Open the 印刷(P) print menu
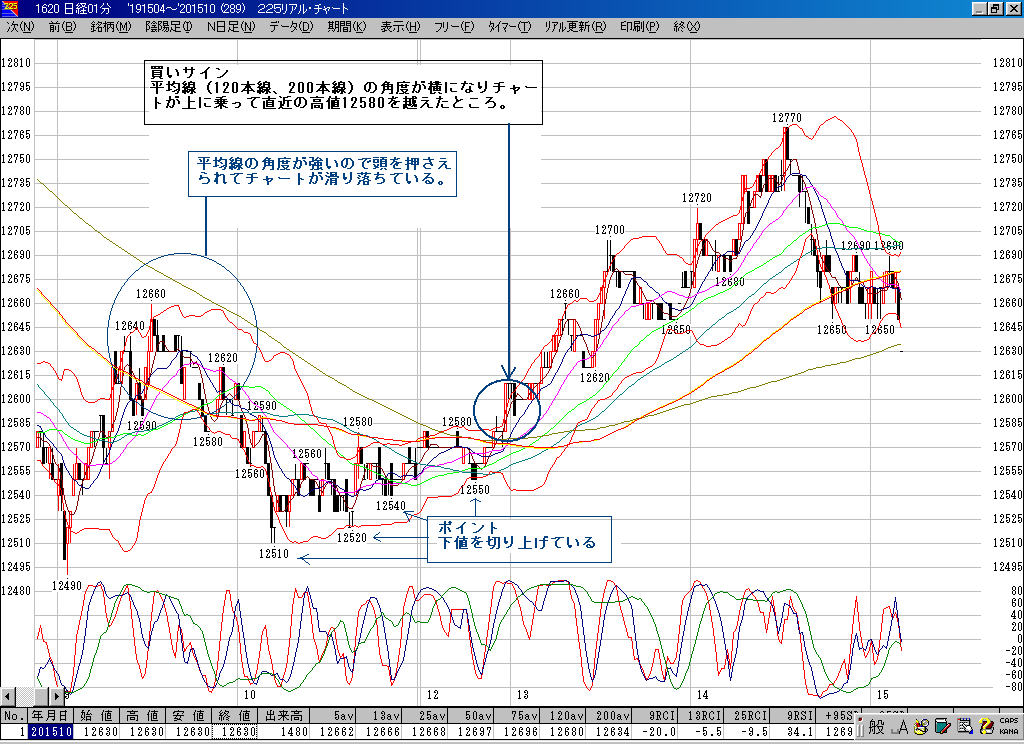Image resolution: width=1024 pixels, height=744 pixels. tap(639, 27)
